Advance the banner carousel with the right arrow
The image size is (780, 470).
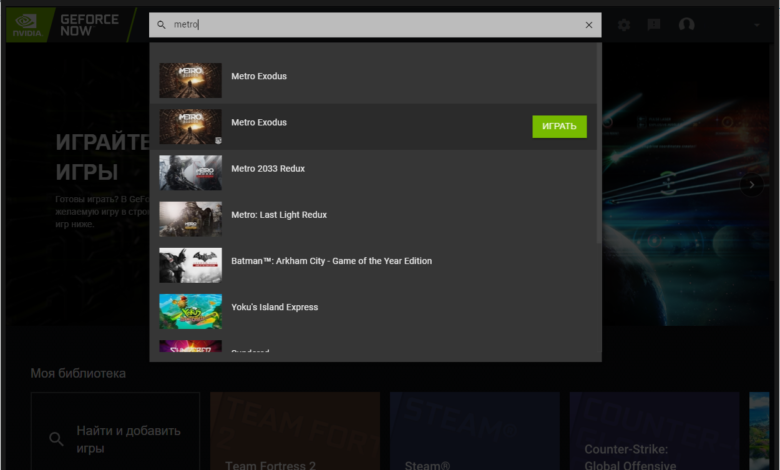pyautogui.click(x=752, y=185)
